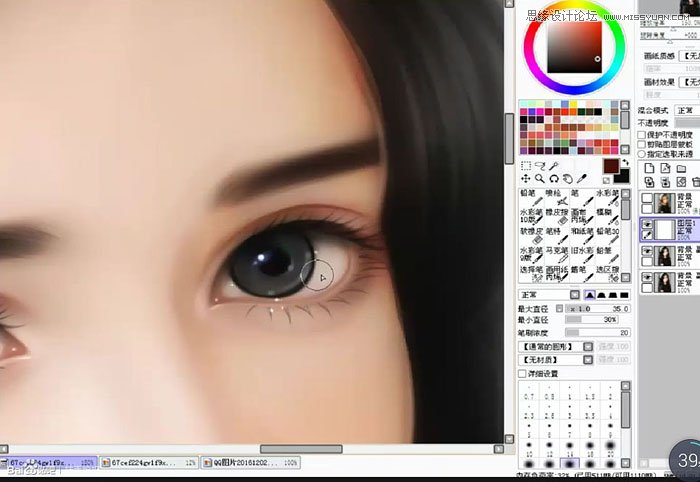Select the sharpest brush edge shape
The width and height of the screenshot is (700, 482).
(x=590, y=295)
